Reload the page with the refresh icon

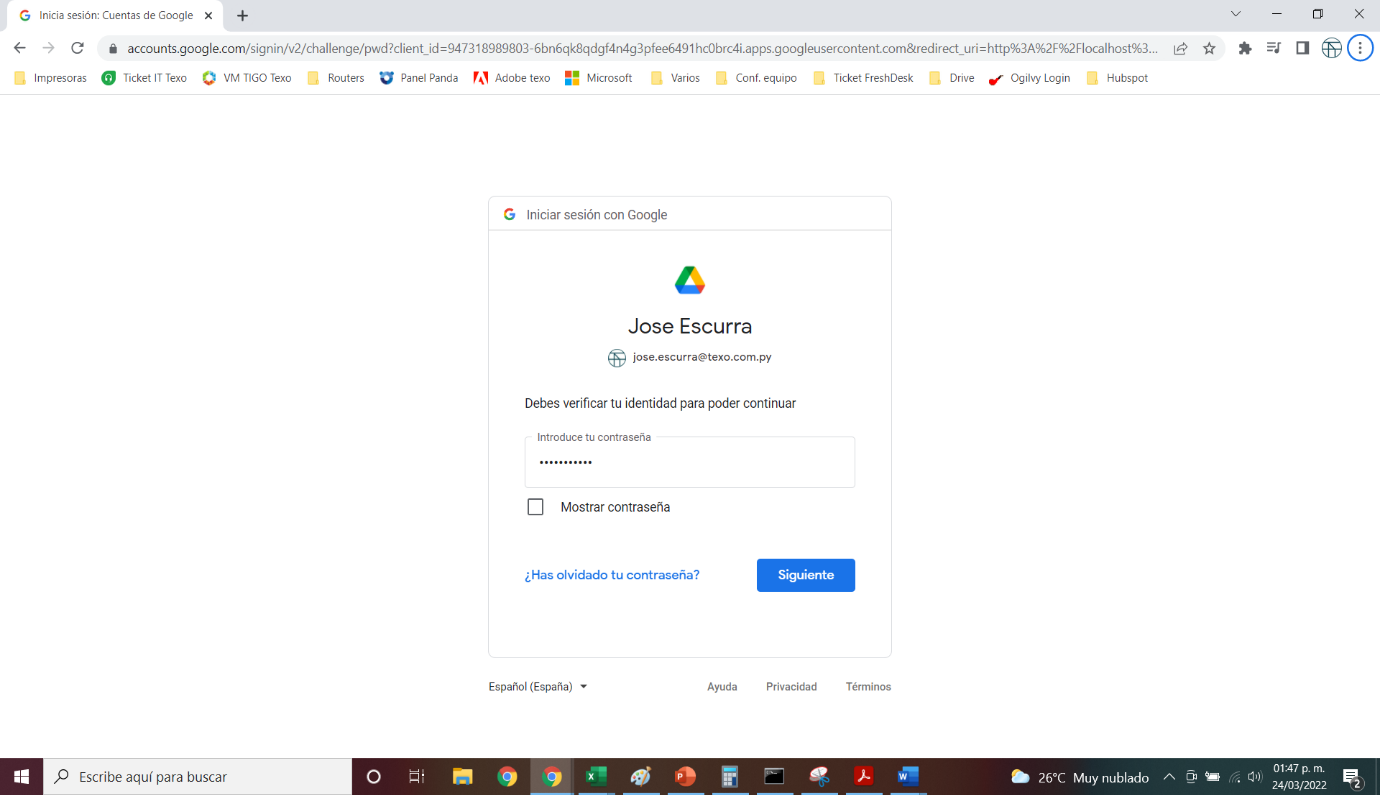[x=77, y=48]
